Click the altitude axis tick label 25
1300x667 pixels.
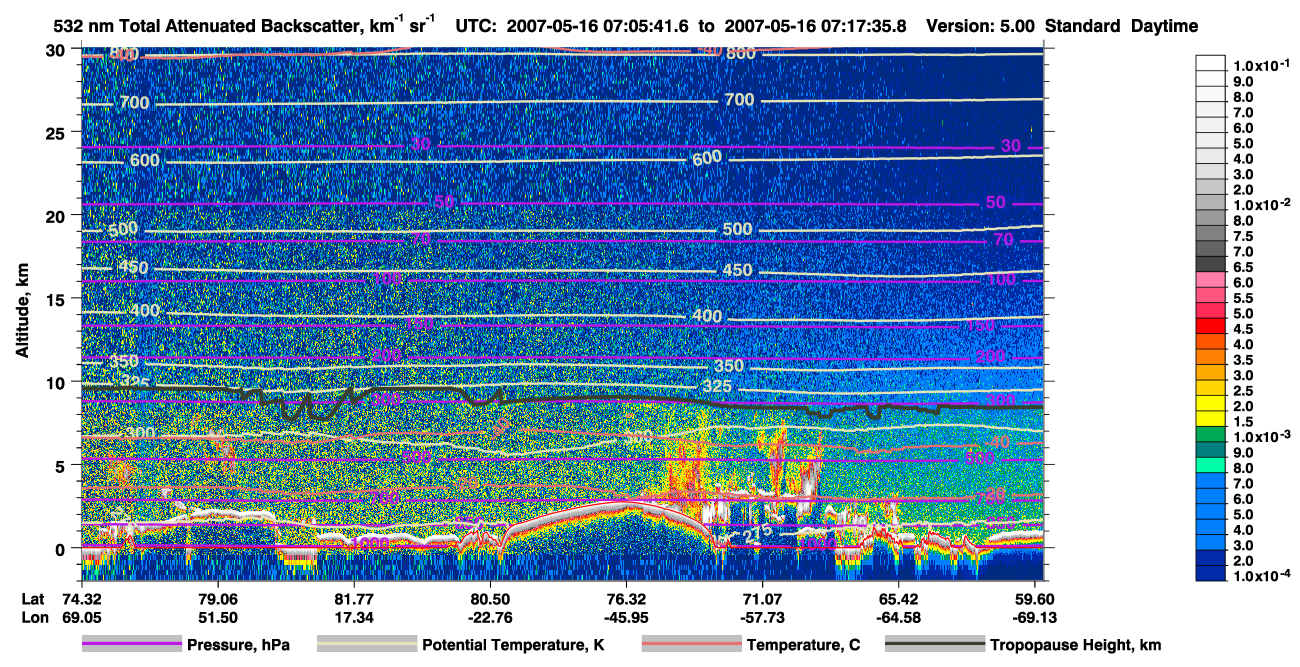coord(56,133)
